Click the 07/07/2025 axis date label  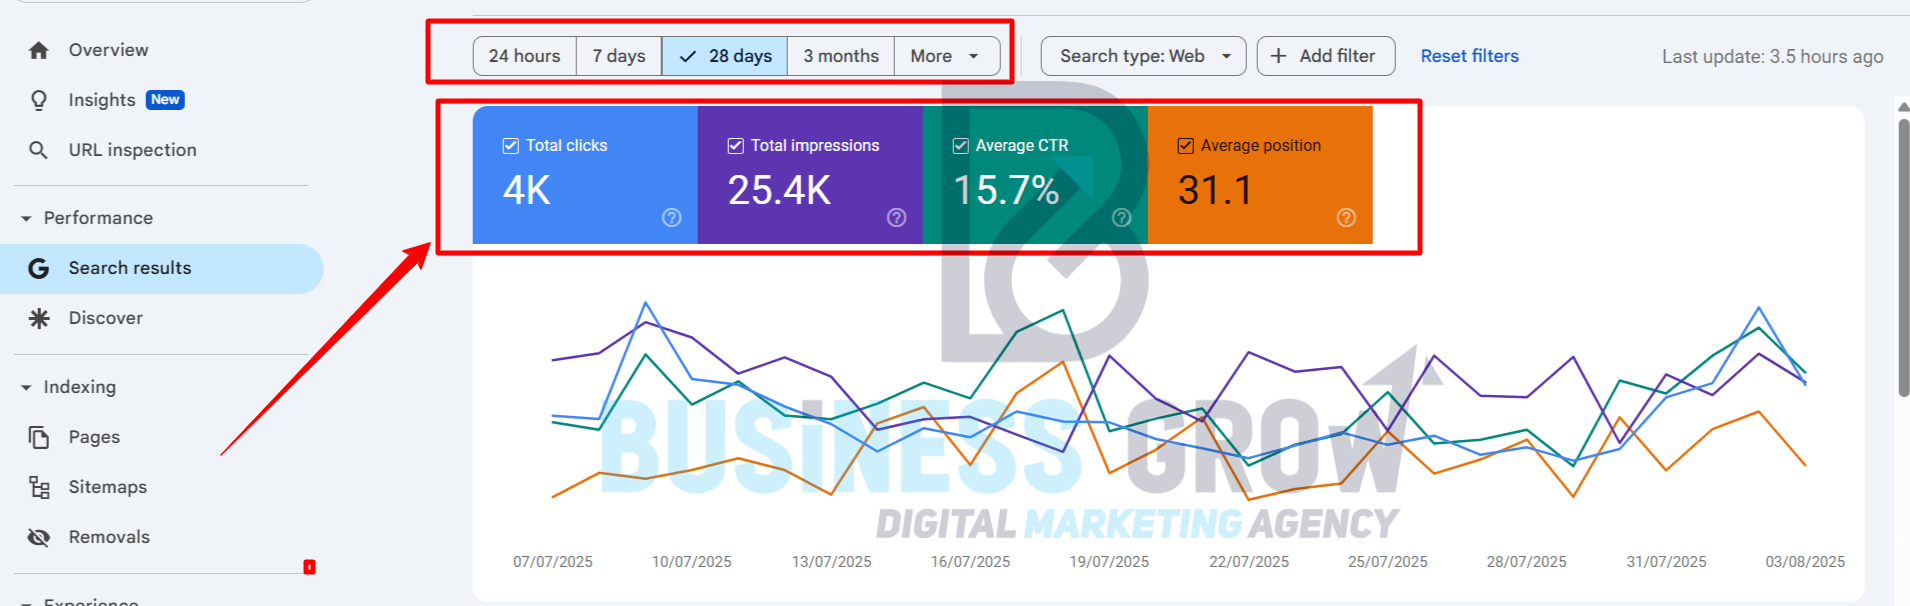point(553,562)
